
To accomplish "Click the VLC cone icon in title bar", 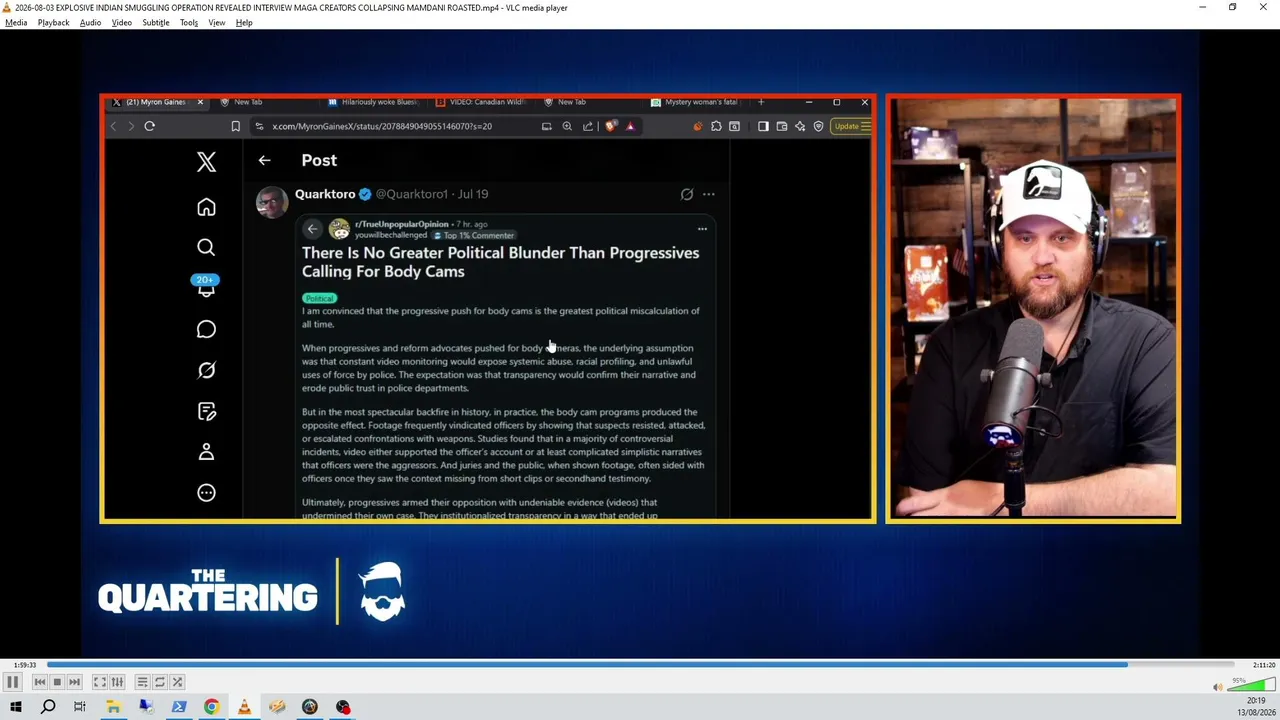I will tap(7, 7).
